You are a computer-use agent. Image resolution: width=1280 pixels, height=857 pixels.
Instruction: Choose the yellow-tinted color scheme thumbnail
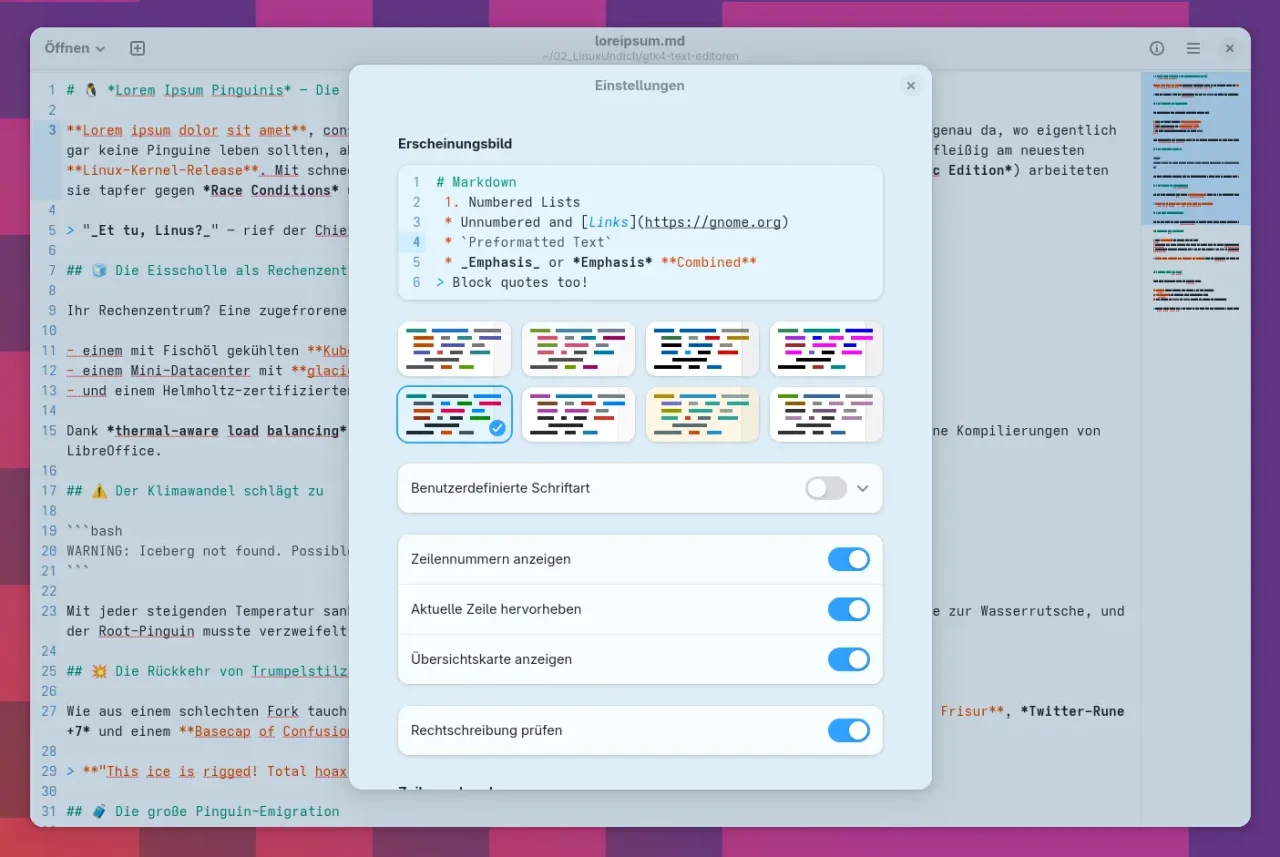[702, 414]
